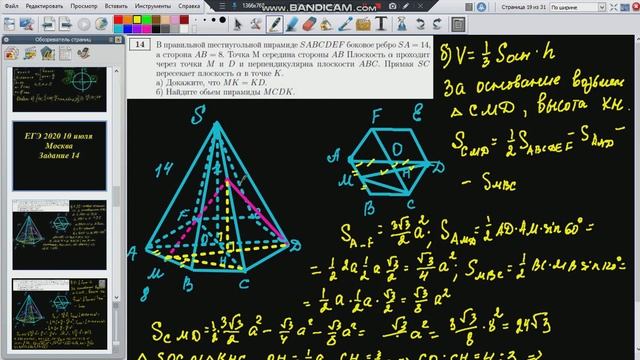The height and width of the screenshot is (360, 640).
Task: Take a Bandicam screenshot with camera icon
Action: pos(392,6)
